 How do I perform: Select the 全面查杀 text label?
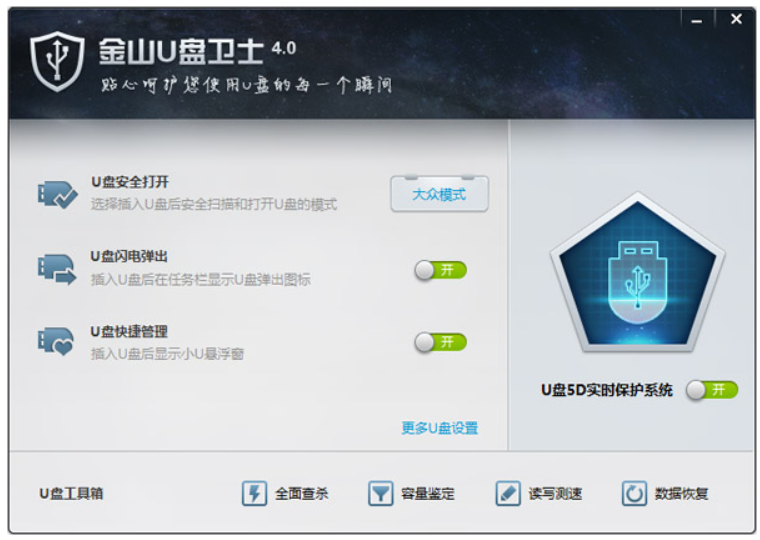tap(301, 494)
